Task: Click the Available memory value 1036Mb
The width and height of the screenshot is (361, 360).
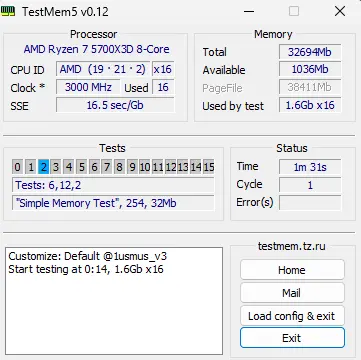Action: 310,69
